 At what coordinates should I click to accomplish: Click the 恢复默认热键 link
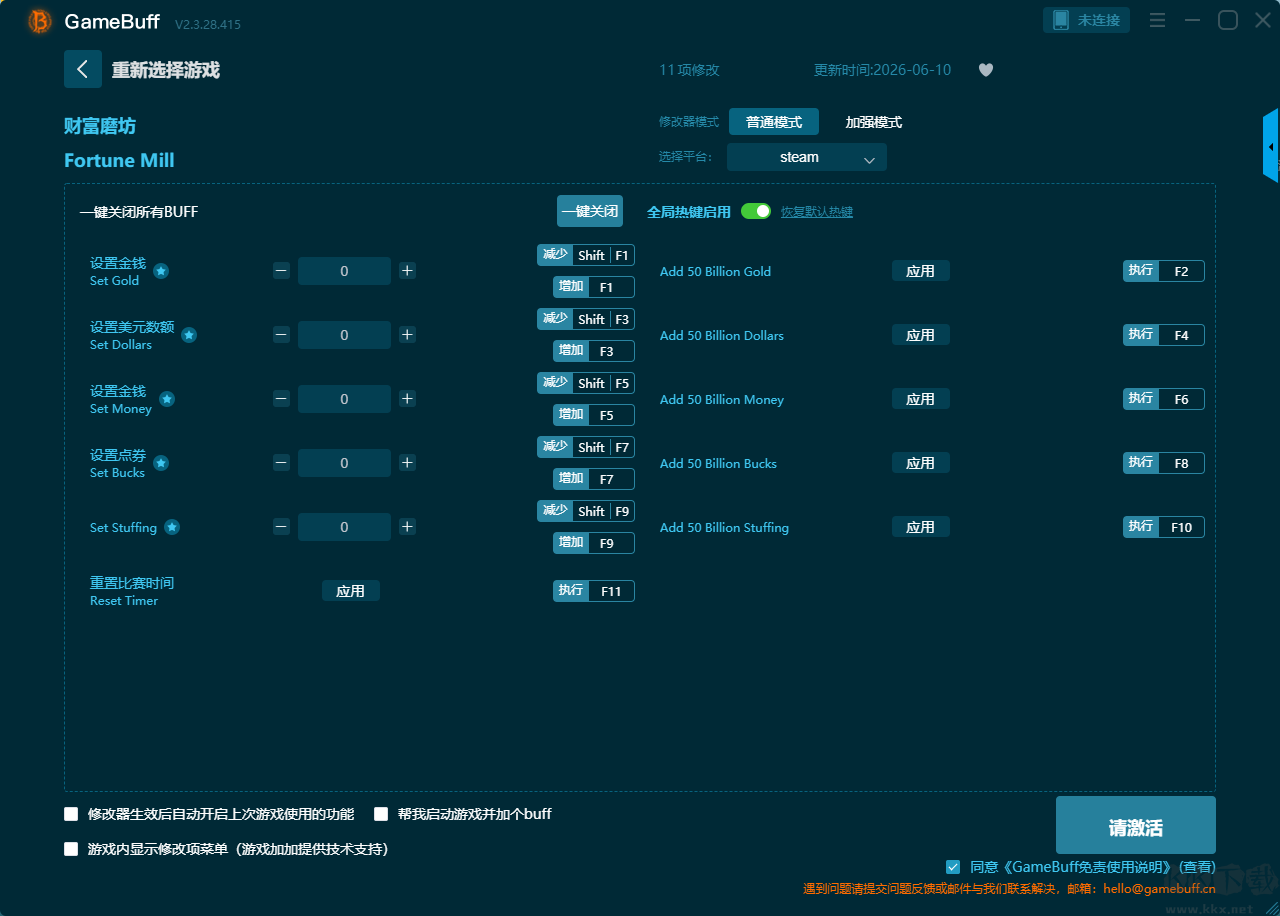pos(817,212)
